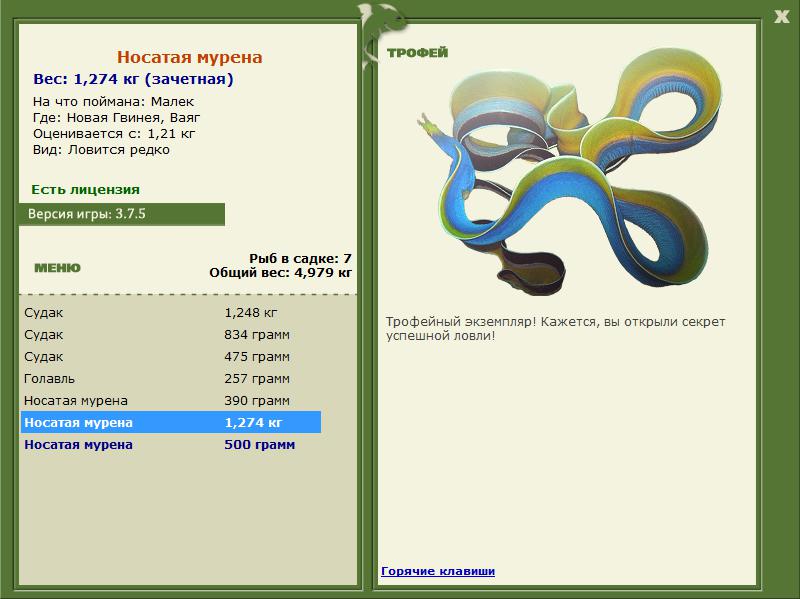Click the На что поймана: Малек line
Image resolution: width=800 pixels, height=599 pixels.
(113, 102)
